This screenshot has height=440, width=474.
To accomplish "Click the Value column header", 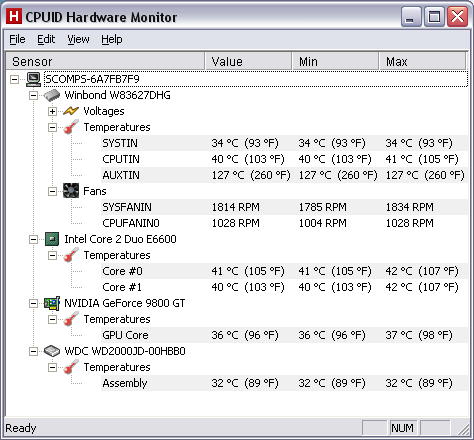I will pos(248,61).
